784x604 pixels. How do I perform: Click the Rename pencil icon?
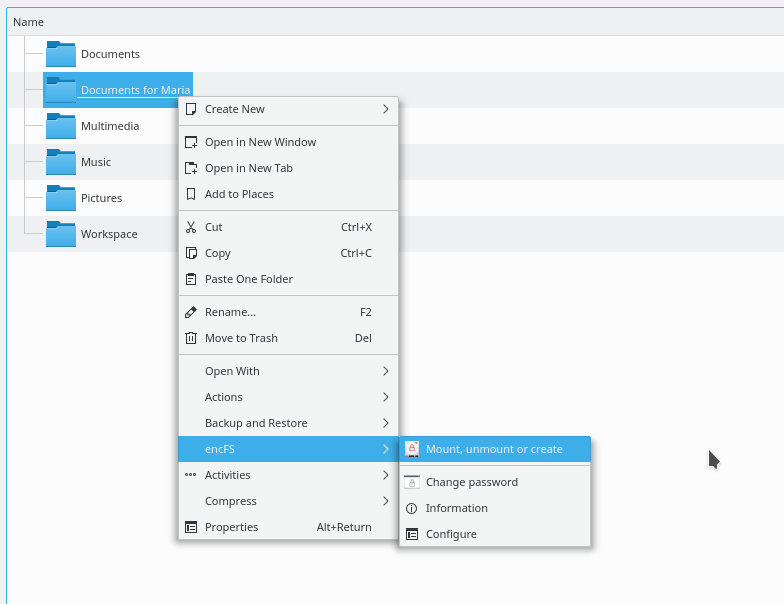point(191,312)
